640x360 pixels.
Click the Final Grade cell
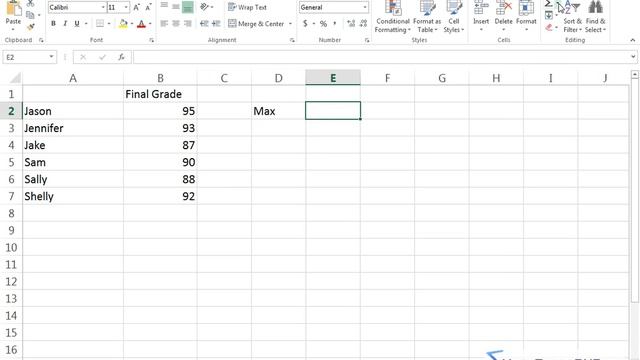point(160,94)
